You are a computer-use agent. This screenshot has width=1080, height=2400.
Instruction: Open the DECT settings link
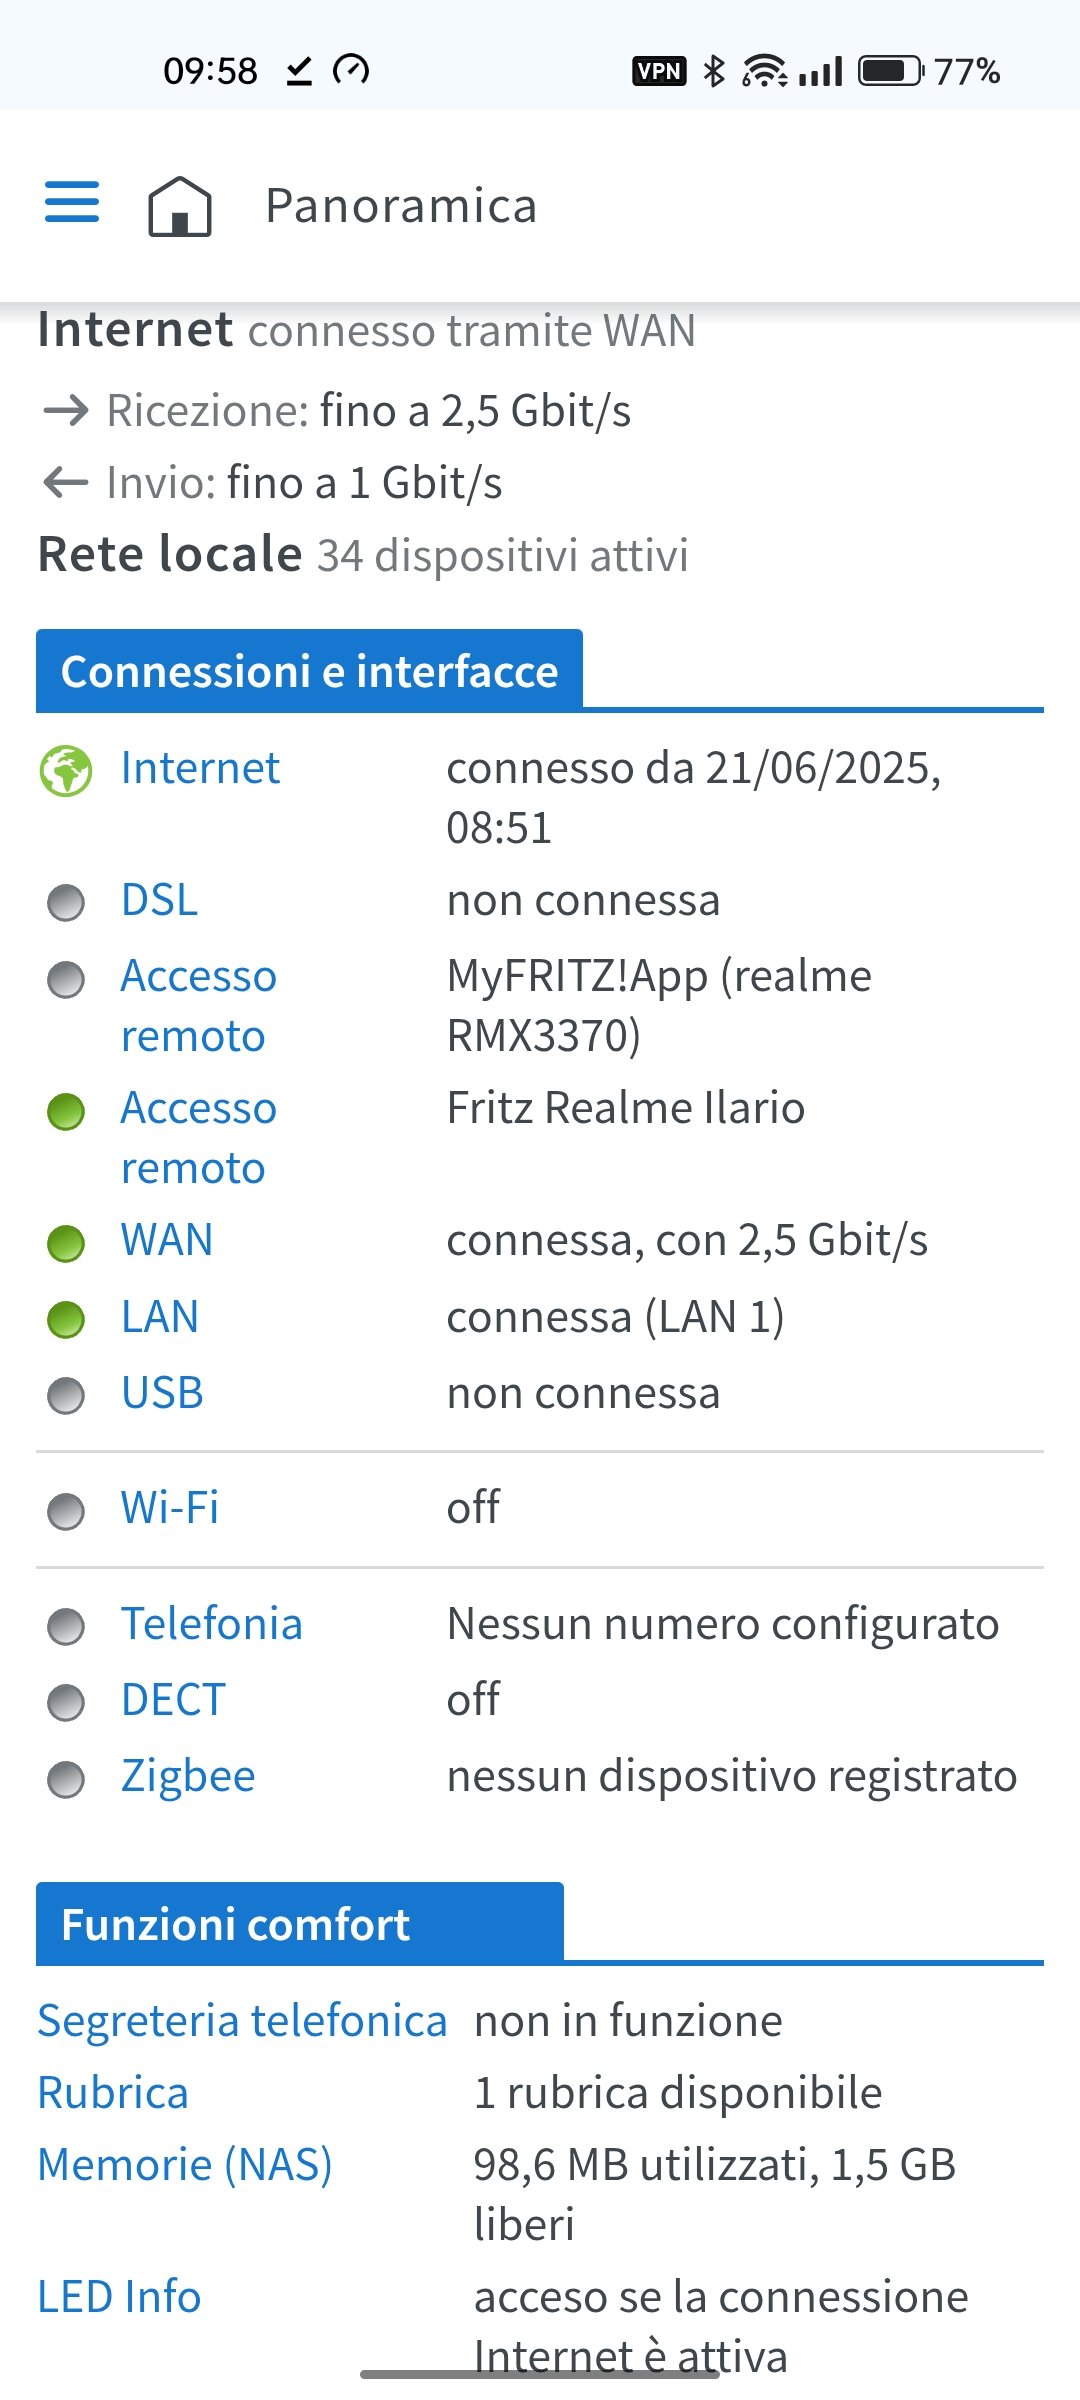coord(173,1700)
